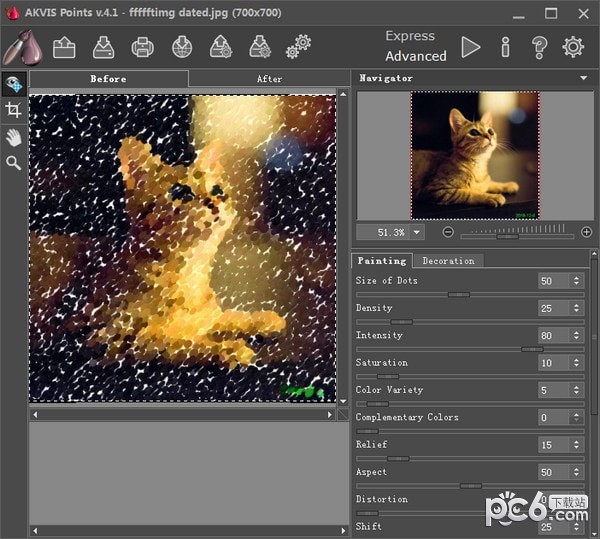Click the Size of Dots slider
The image size is (600, 539).
point(458,295)
